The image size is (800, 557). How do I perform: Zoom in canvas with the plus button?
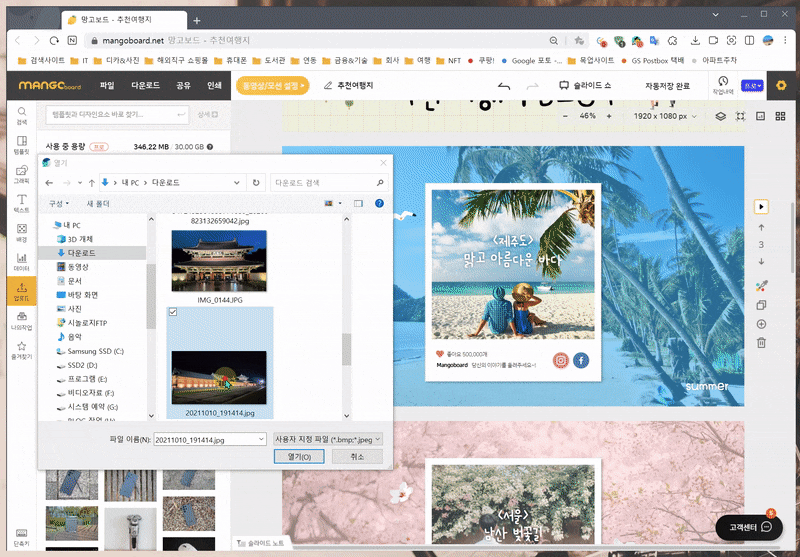pyautogui.click(x=609, y=116)
